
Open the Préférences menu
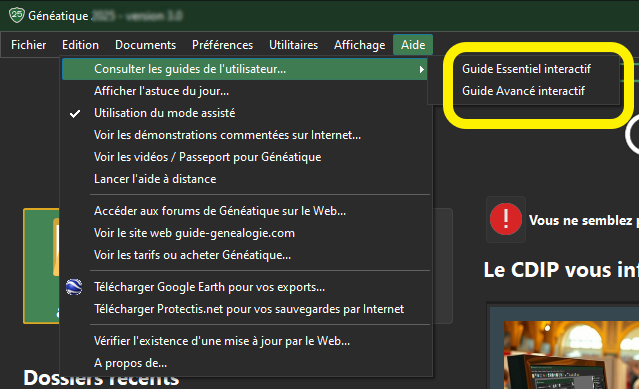click(223, 45)
